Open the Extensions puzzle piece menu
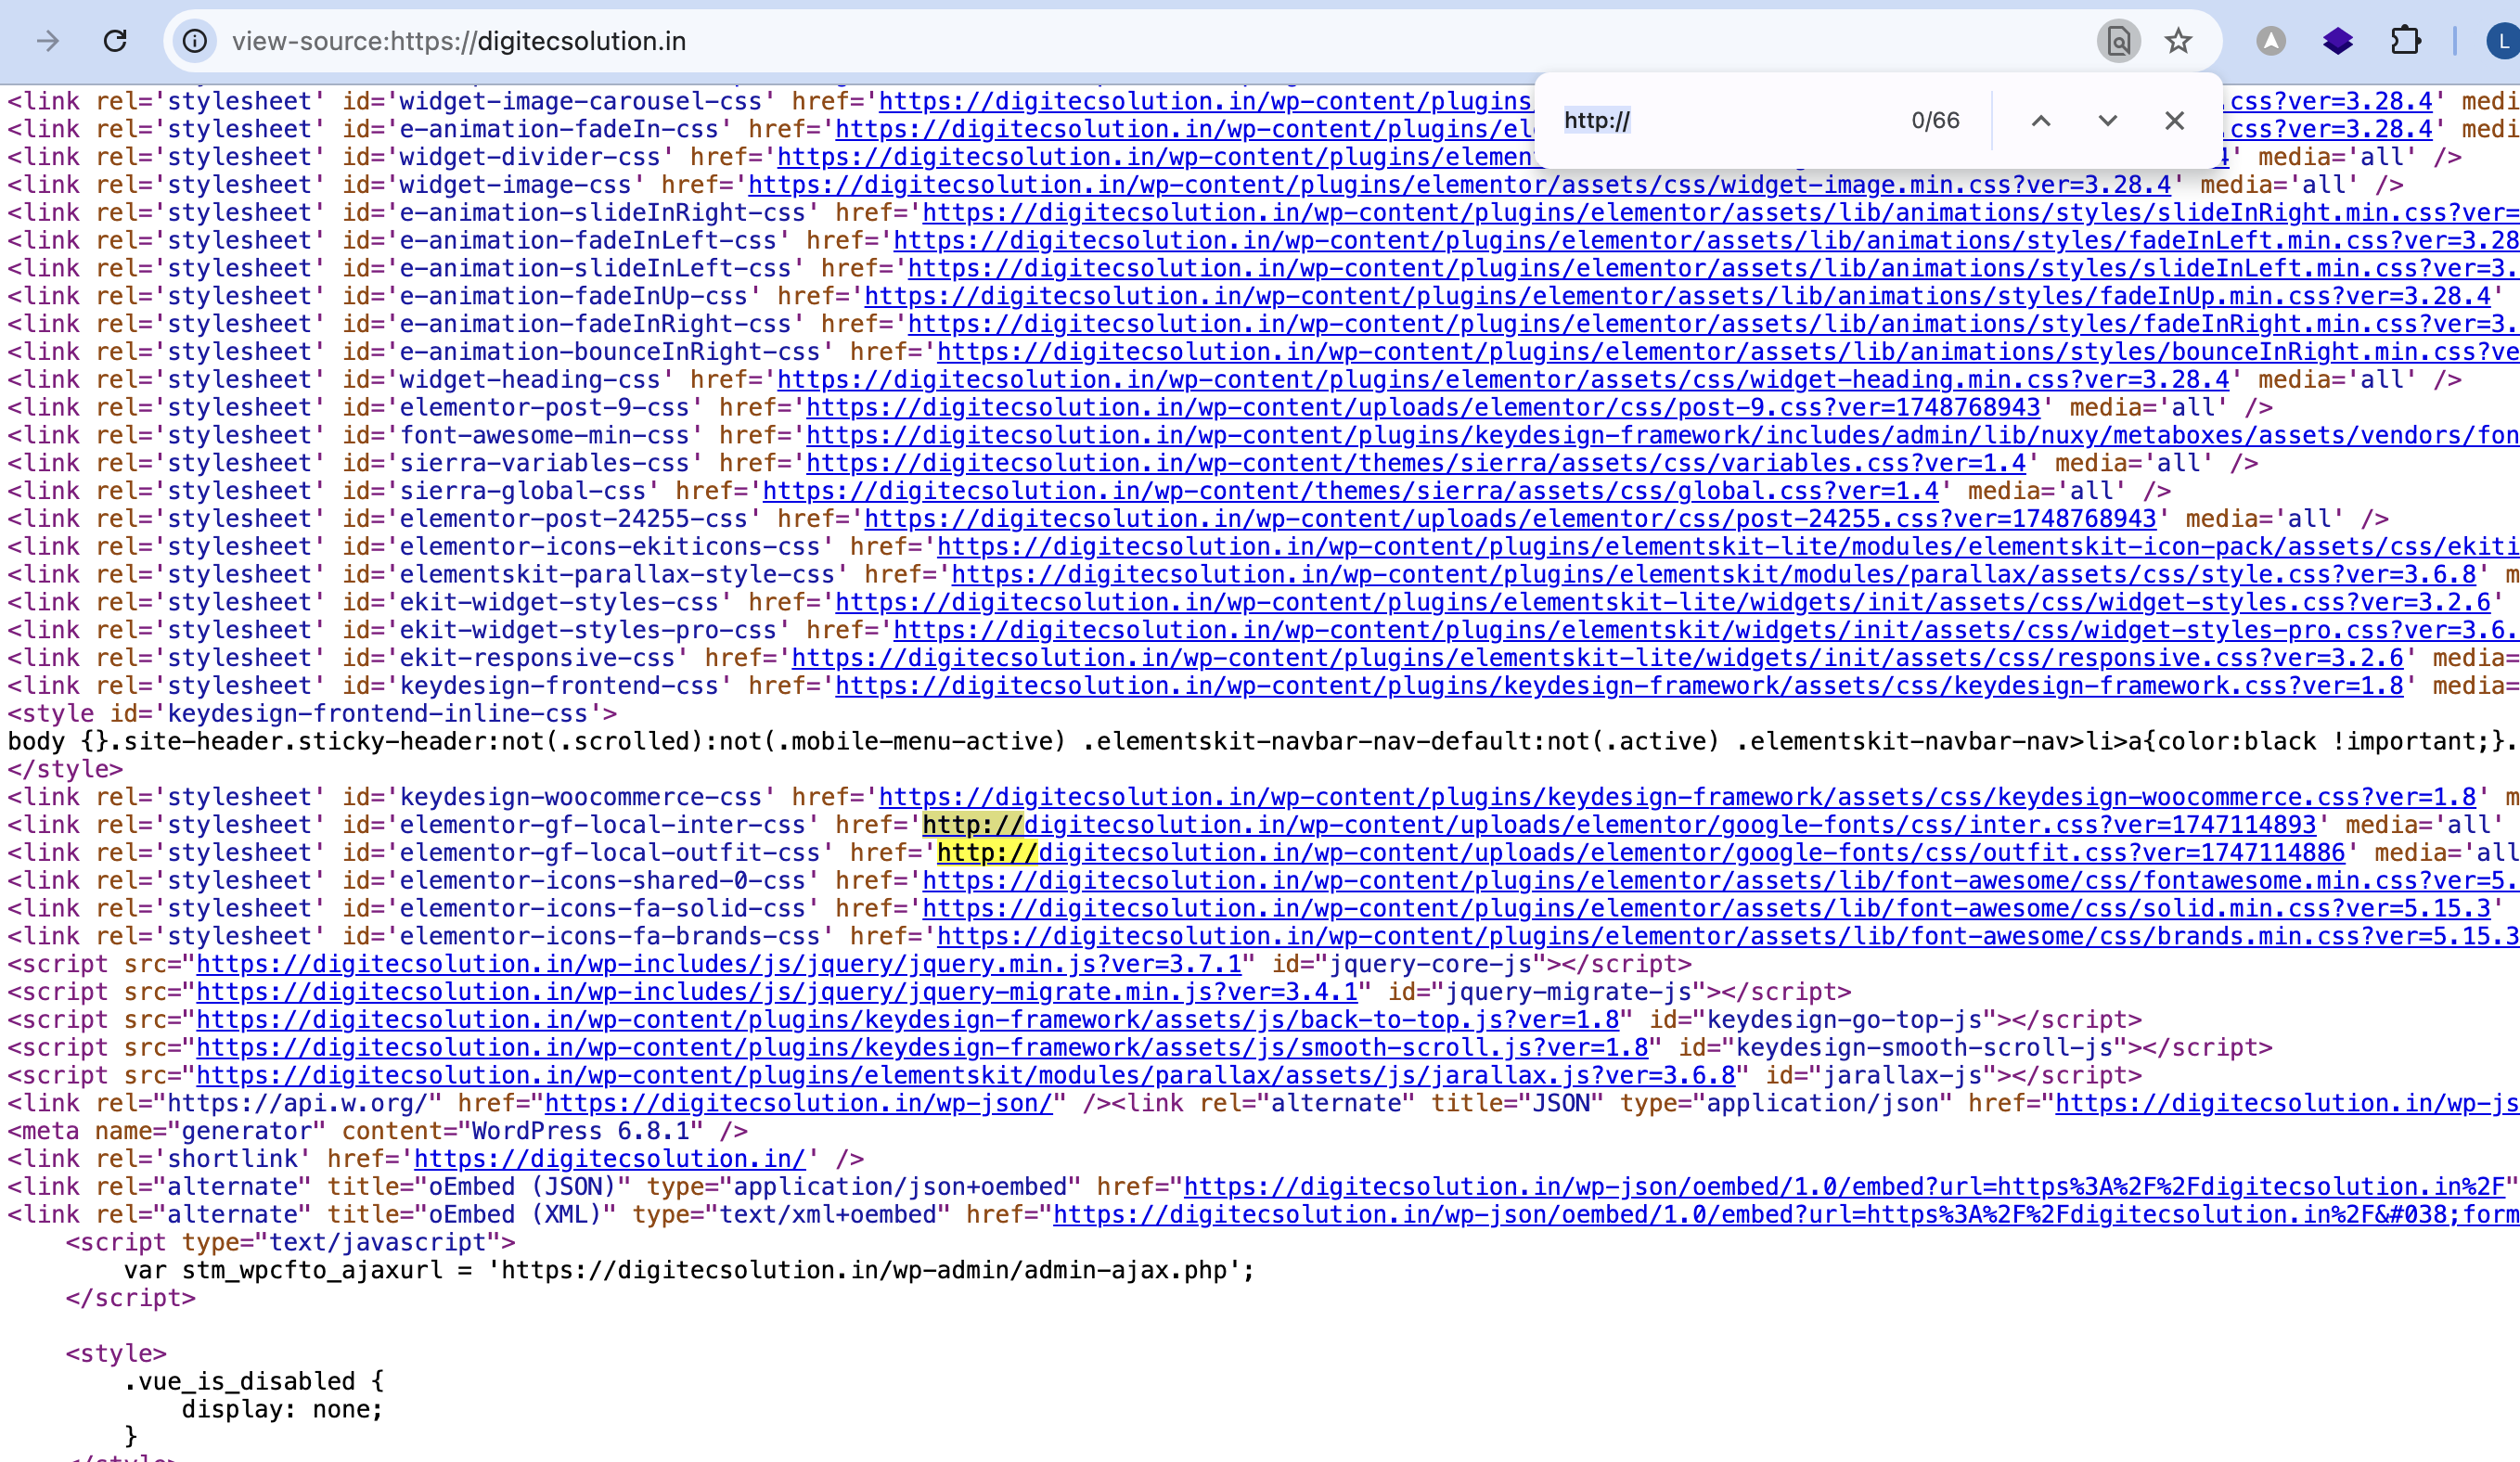Viewport: 2520px width, 1462px height. 2405,41
